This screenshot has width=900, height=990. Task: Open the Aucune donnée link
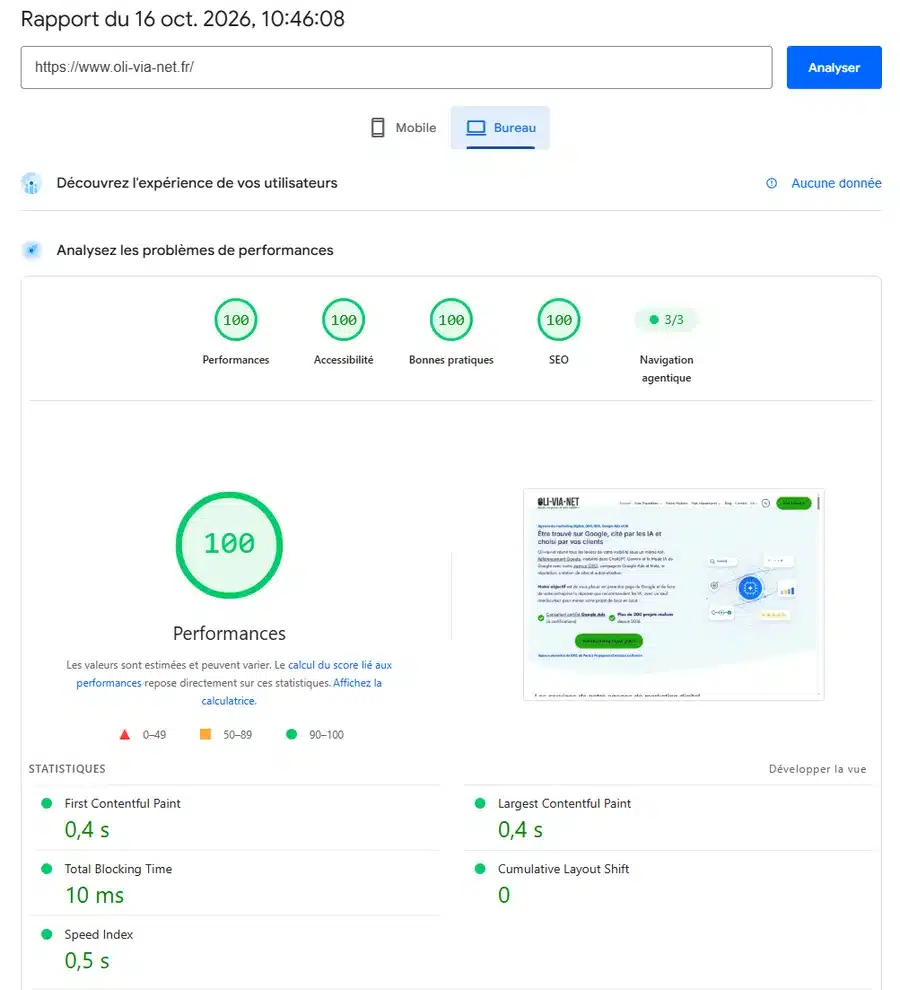(836, 183)
